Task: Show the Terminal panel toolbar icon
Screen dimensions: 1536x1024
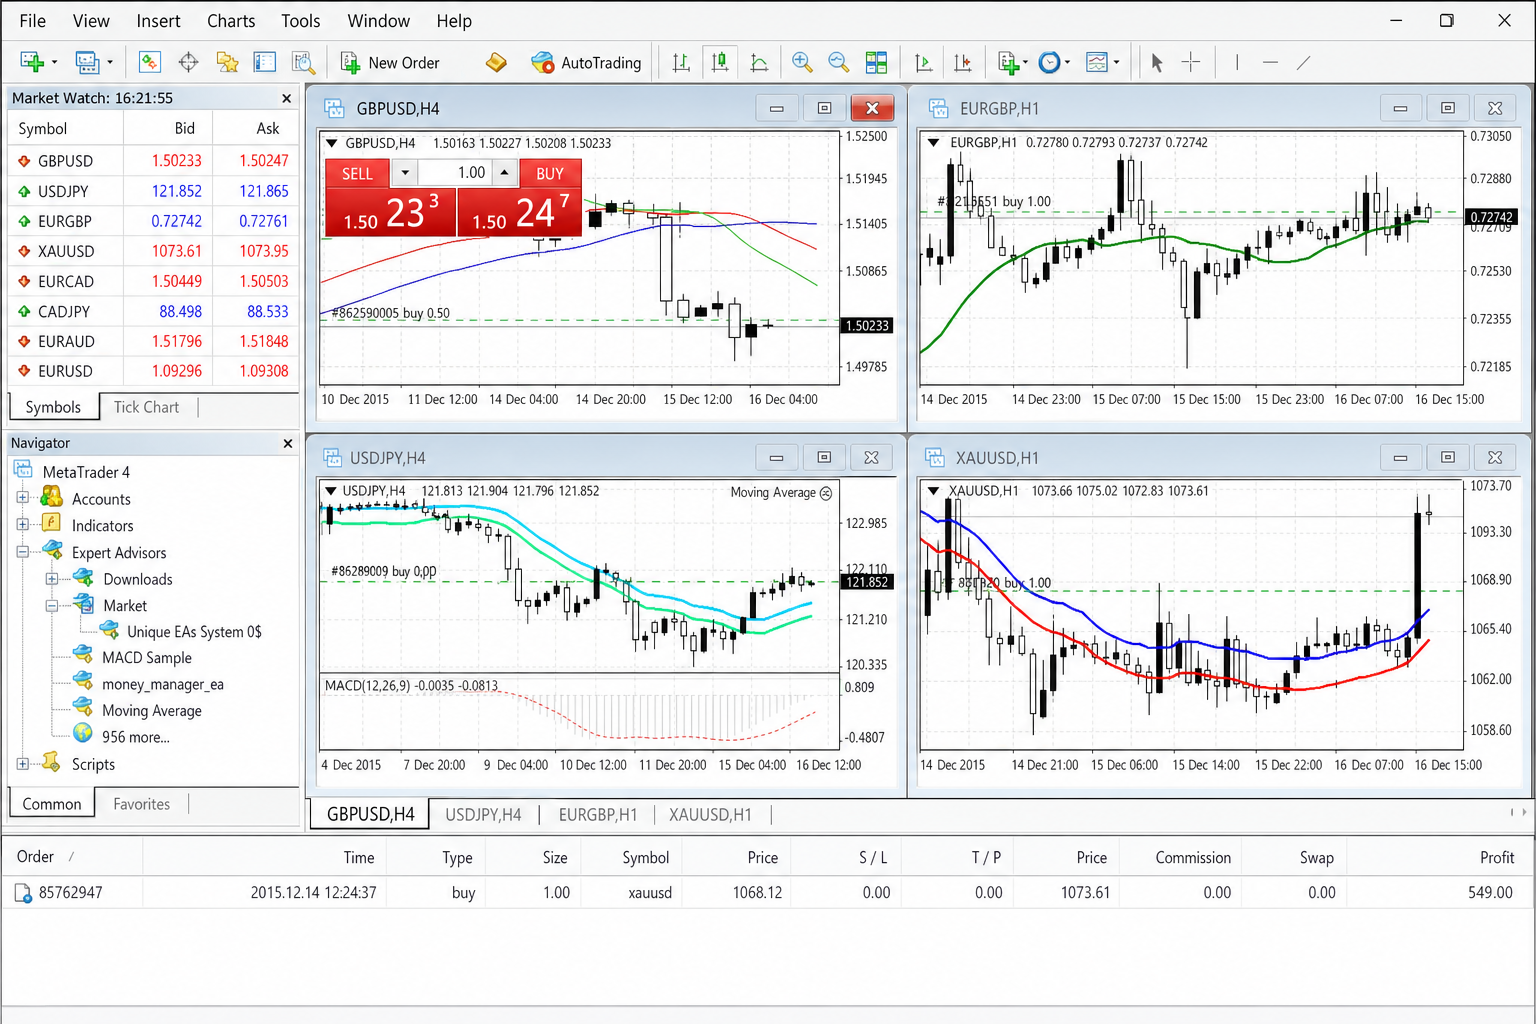Action: tap(265, 63)
